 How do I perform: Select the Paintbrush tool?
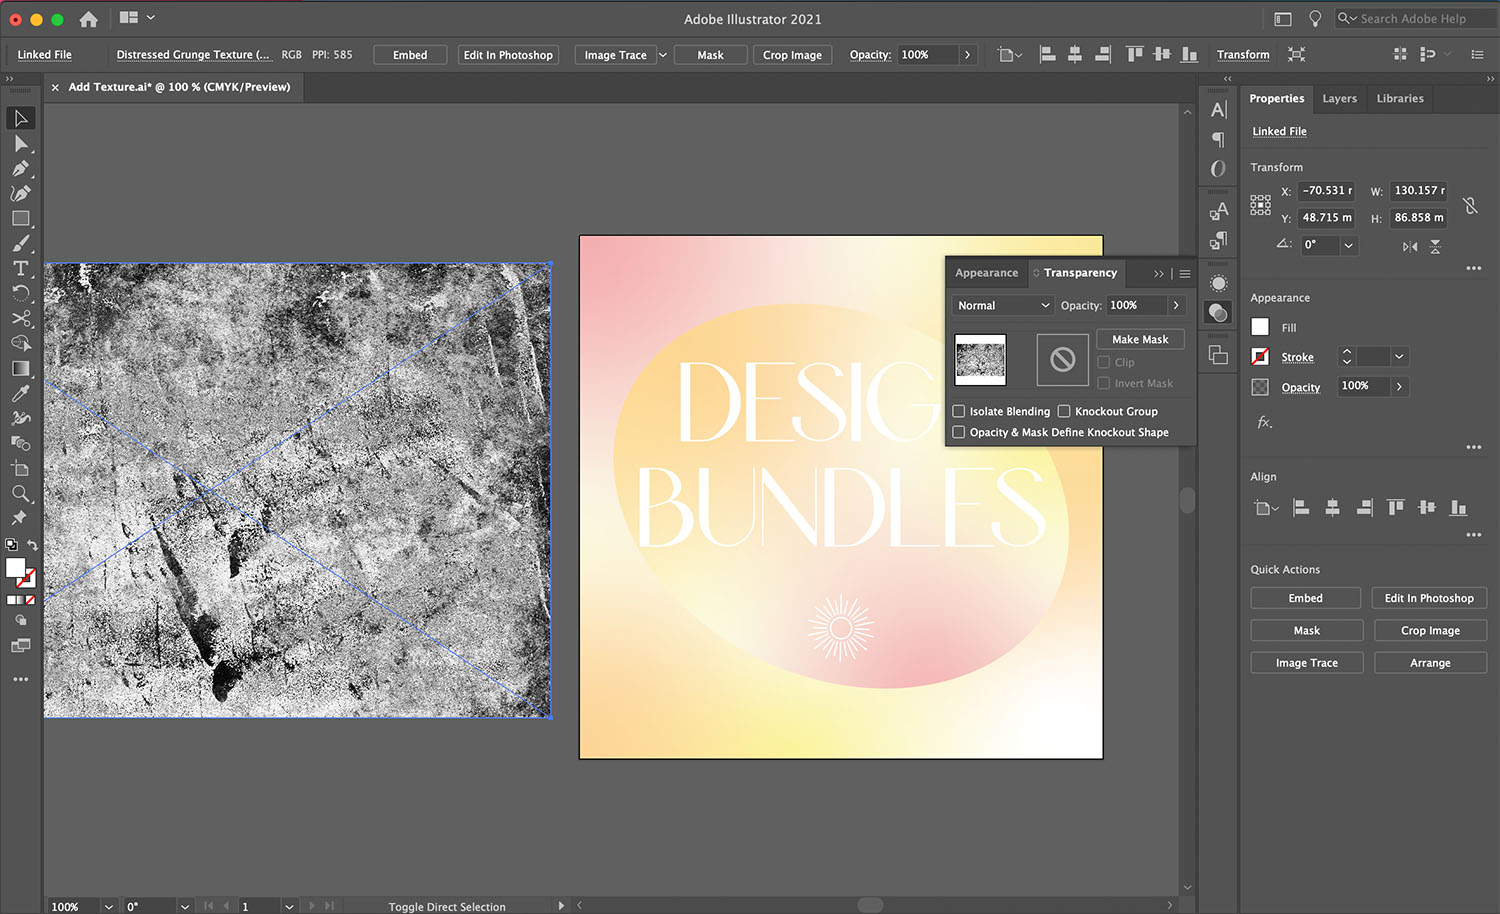(20, 243)
